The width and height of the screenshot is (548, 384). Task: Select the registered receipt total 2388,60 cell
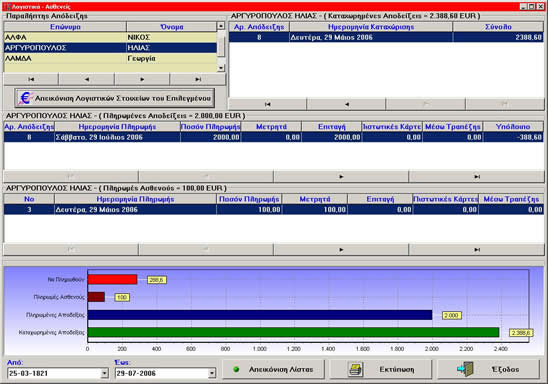[498, 37]
